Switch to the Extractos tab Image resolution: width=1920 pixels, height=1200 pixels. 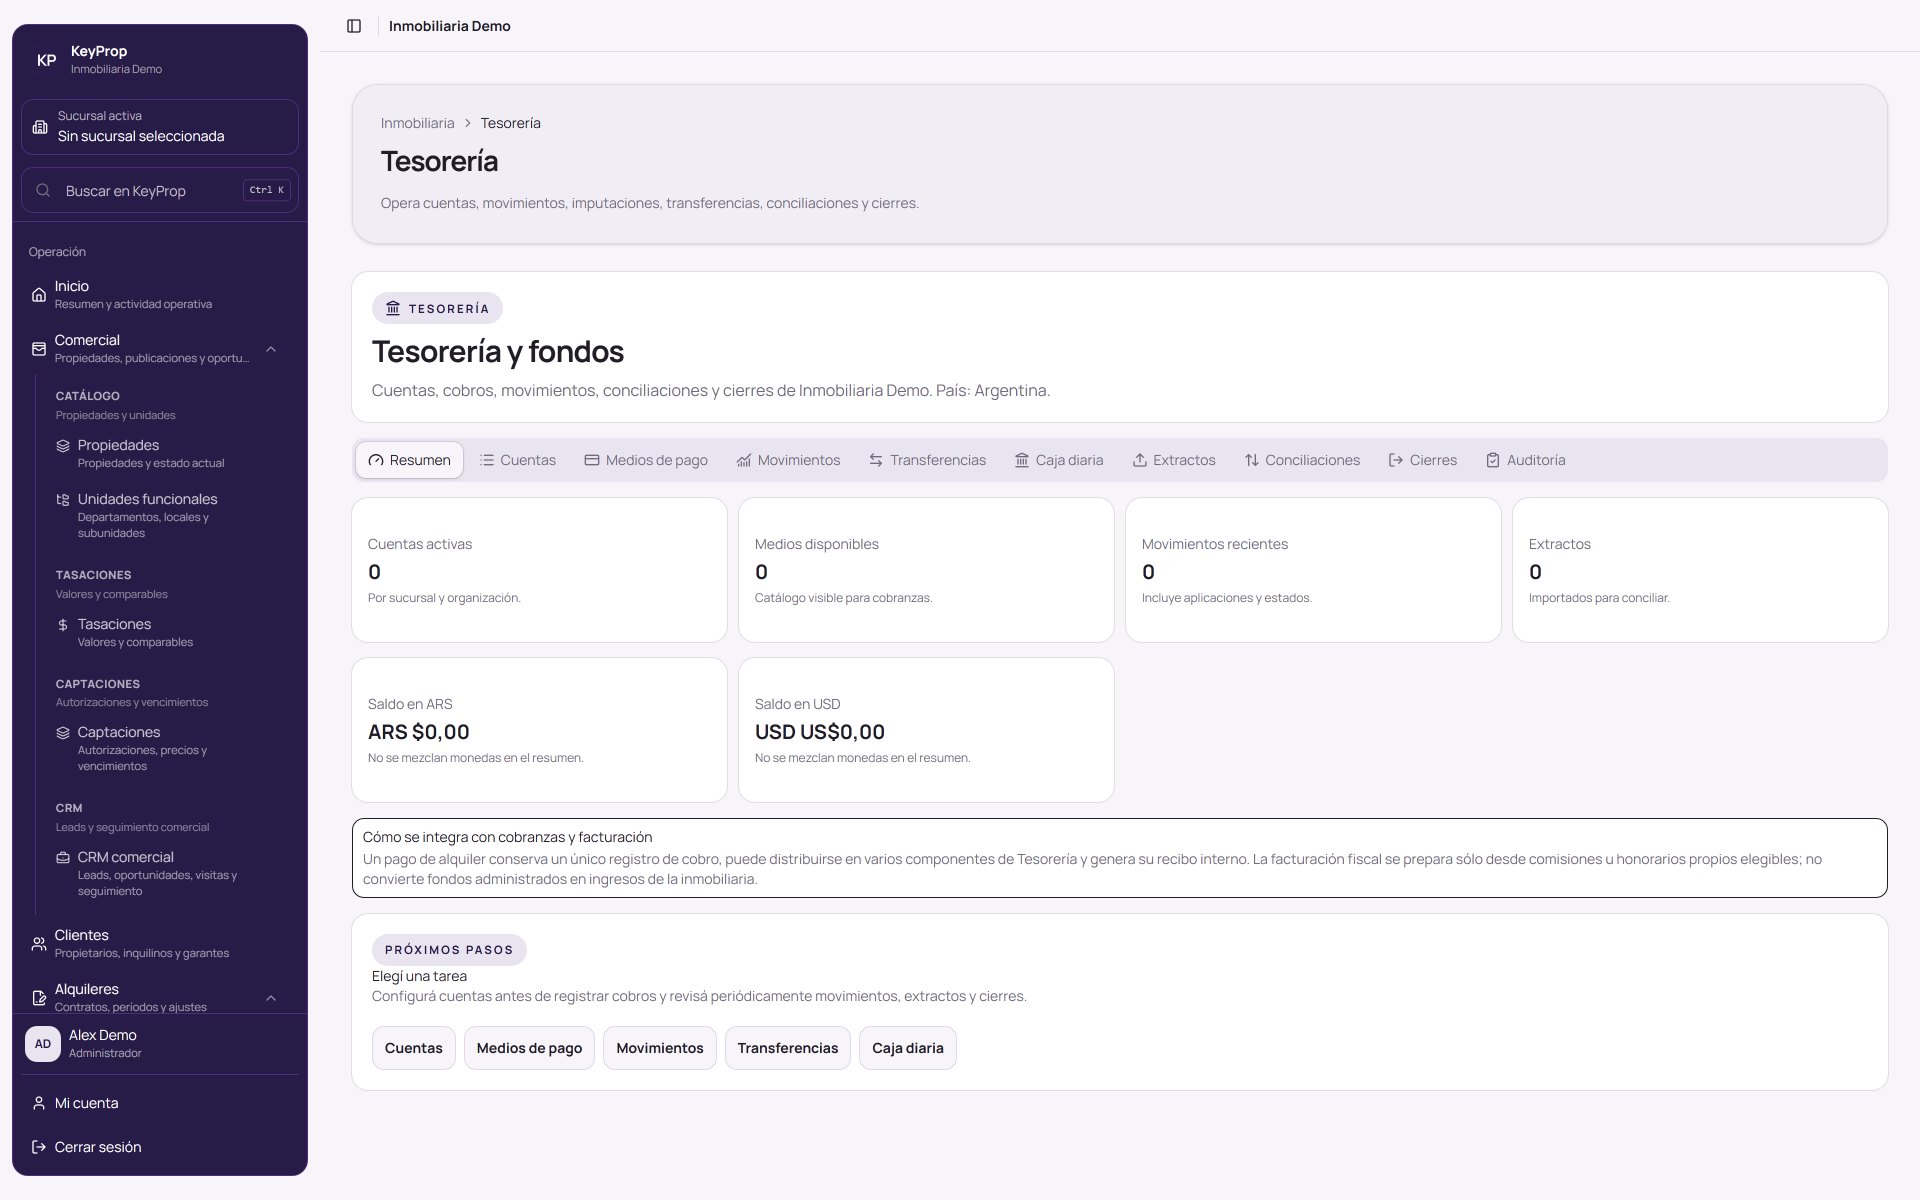1174,460
